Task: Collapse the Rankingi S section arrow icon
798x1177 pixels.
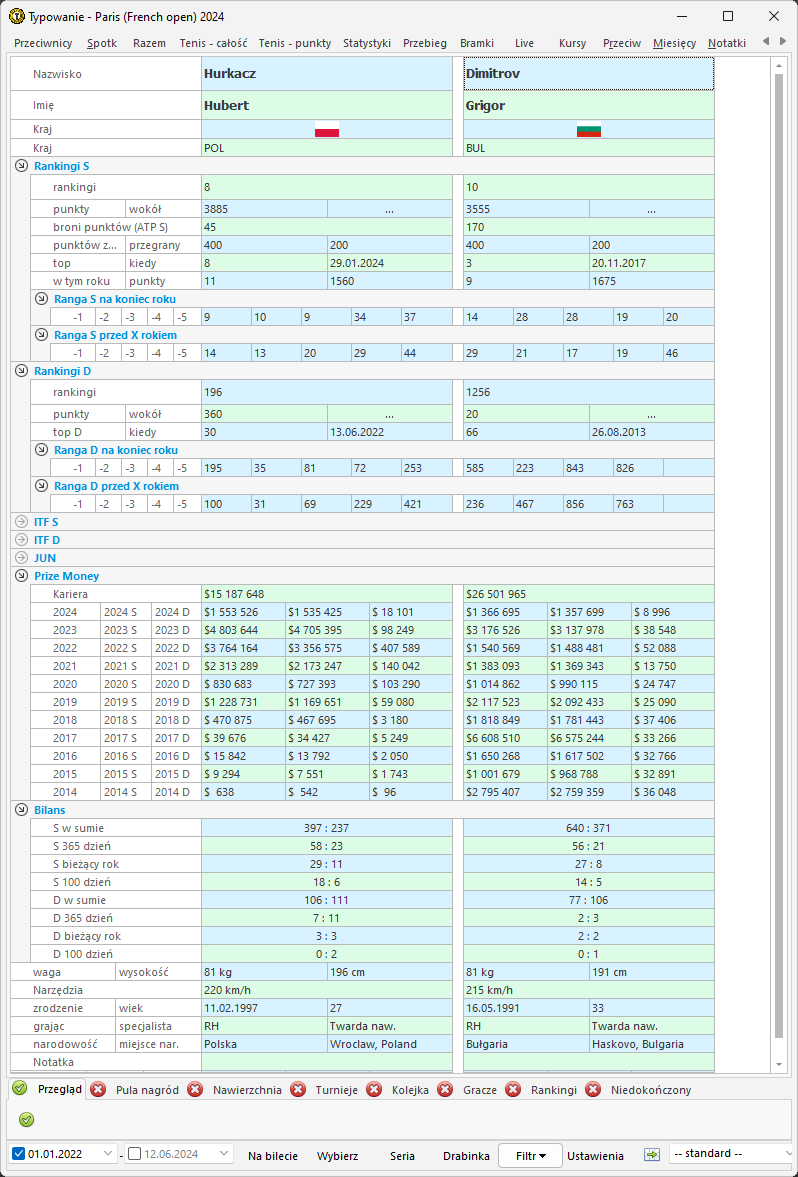Action: 22,166
